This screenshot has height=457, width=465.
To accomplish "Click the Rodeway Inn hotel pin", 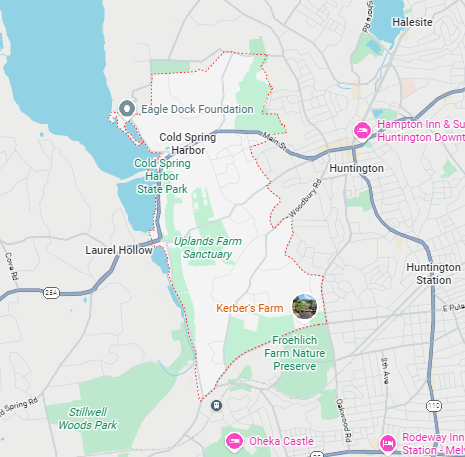I will (388, 444).
